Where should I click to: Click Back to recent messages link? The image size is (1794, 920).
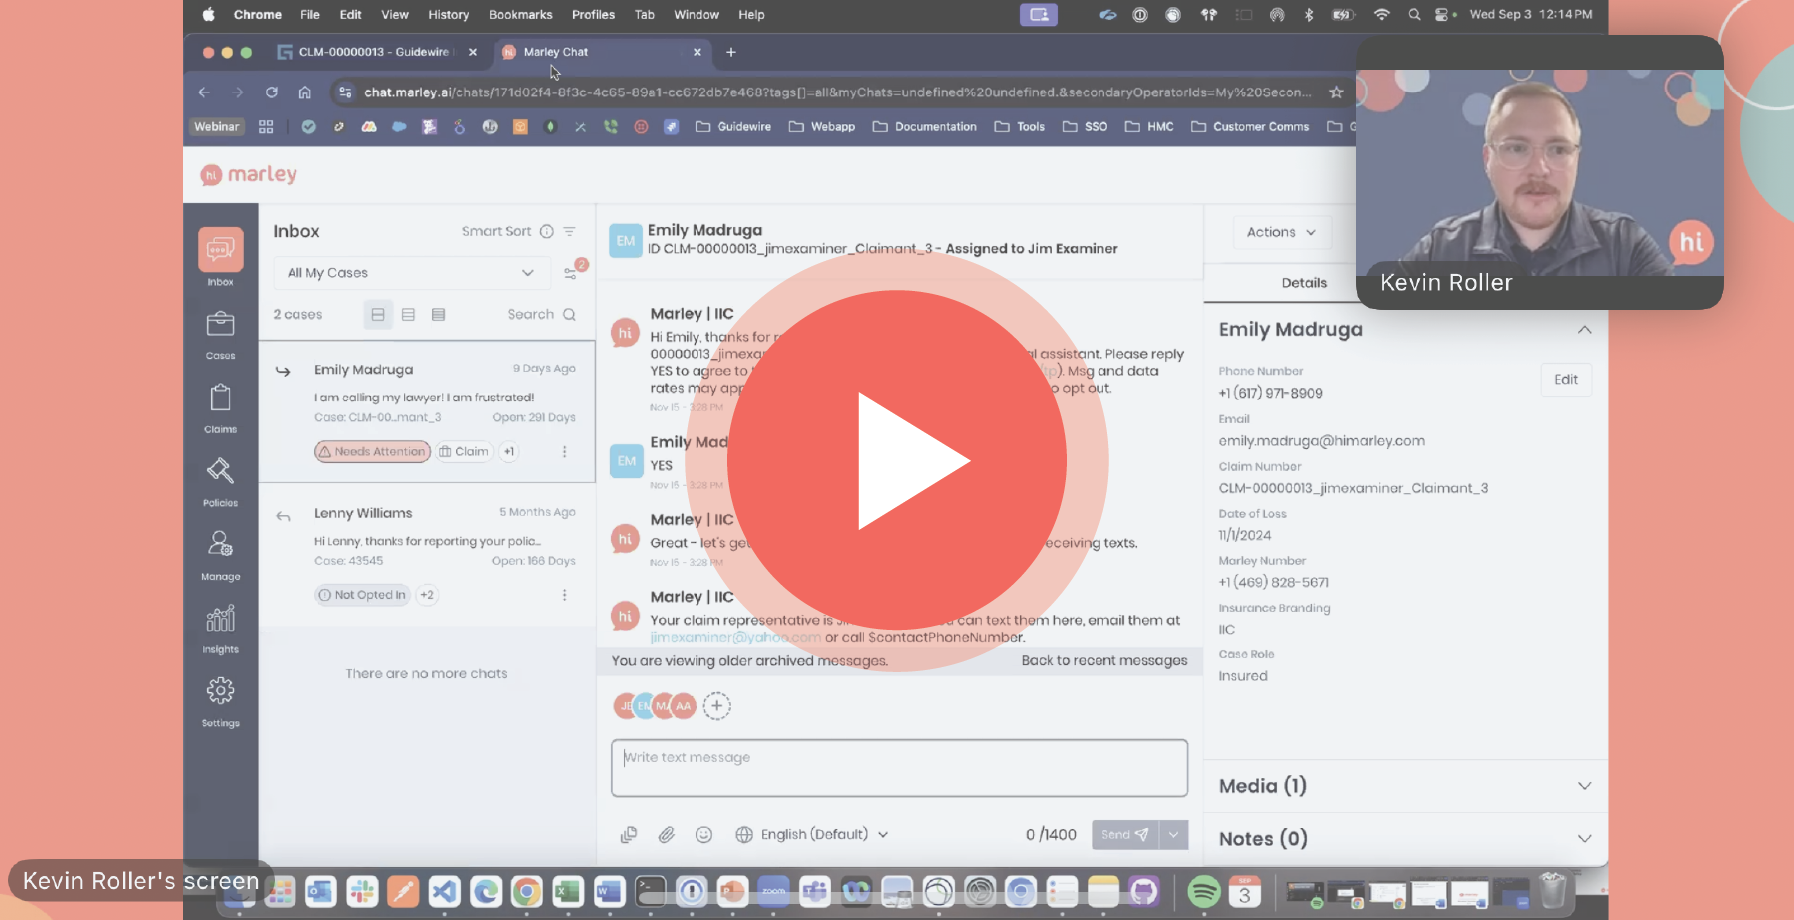tap(1104, 661)
